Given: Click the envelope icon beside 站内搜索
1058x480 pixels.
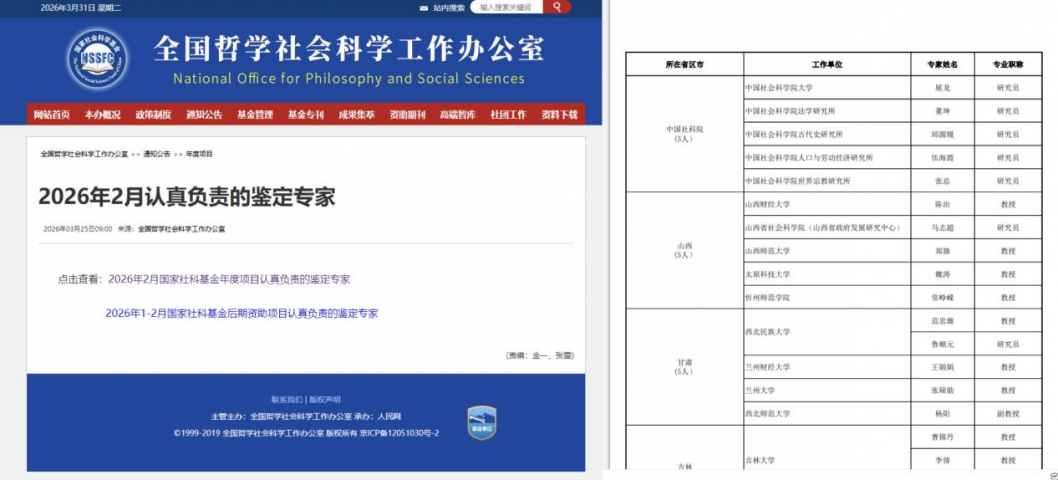Looking at the screenshot, I should point(423,7).
